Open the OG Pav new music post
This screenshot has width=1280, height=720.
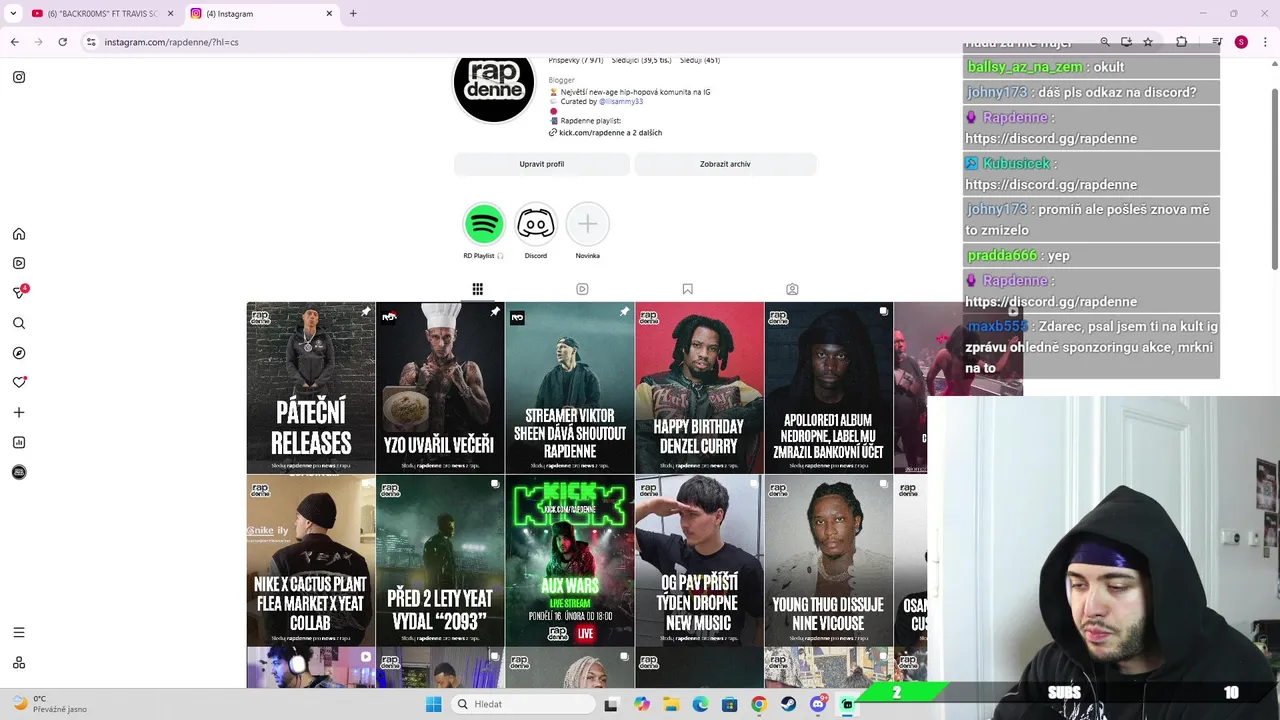click(699, 561)
